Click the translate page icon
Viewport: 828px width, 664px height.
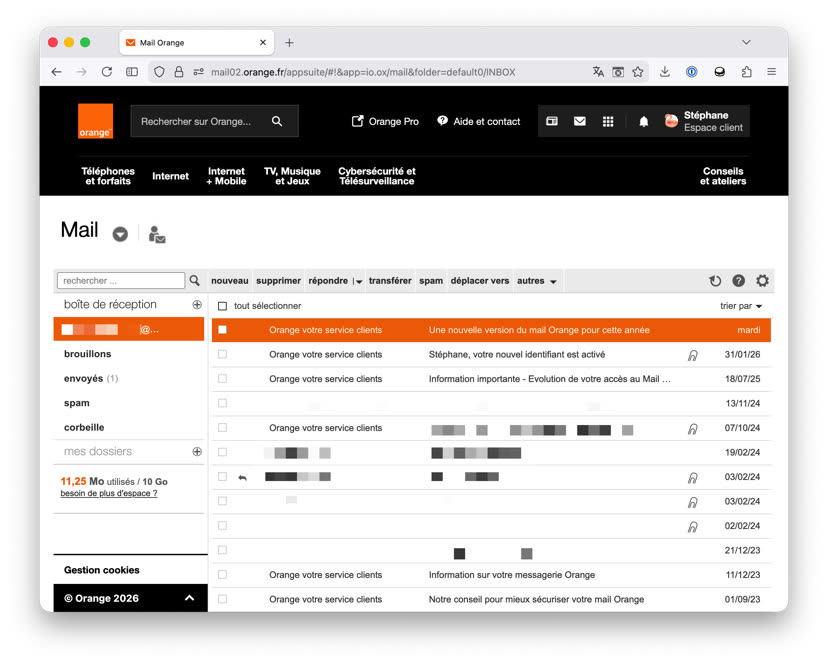pyautogui.click(x=598, y=72)
